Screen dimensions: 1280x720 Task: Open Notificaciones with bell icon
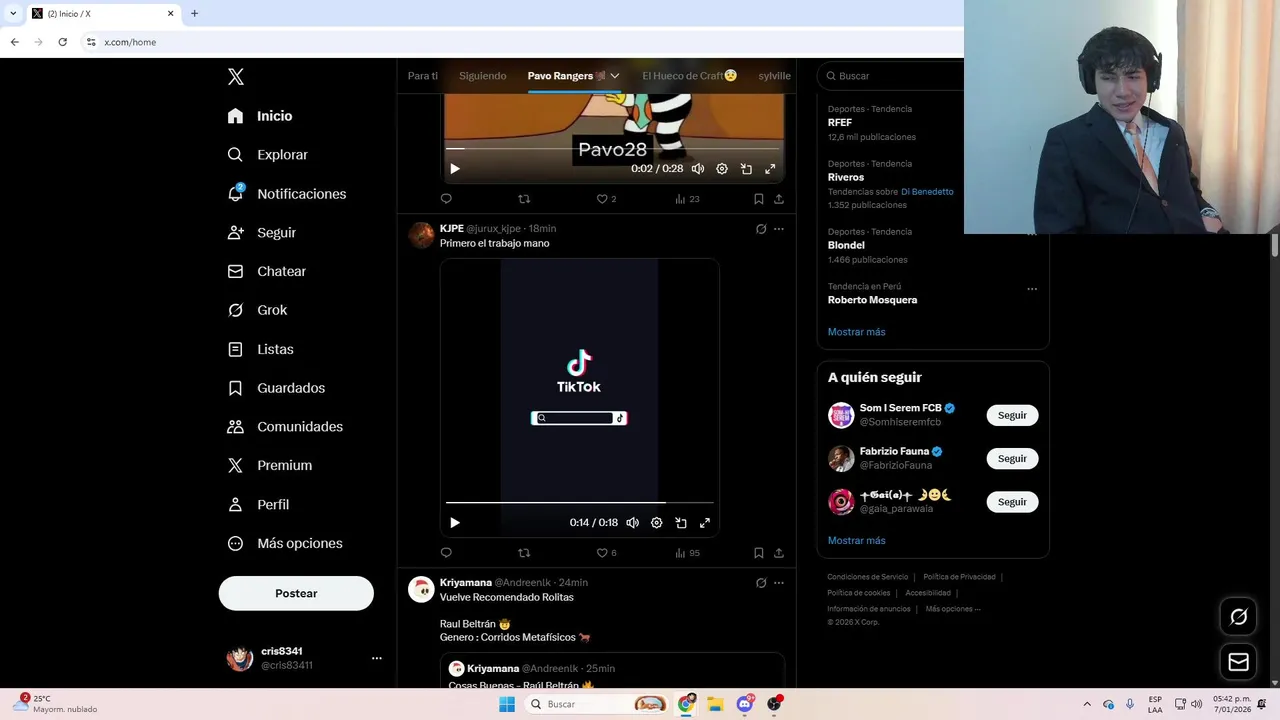click(x=286, y=194)
